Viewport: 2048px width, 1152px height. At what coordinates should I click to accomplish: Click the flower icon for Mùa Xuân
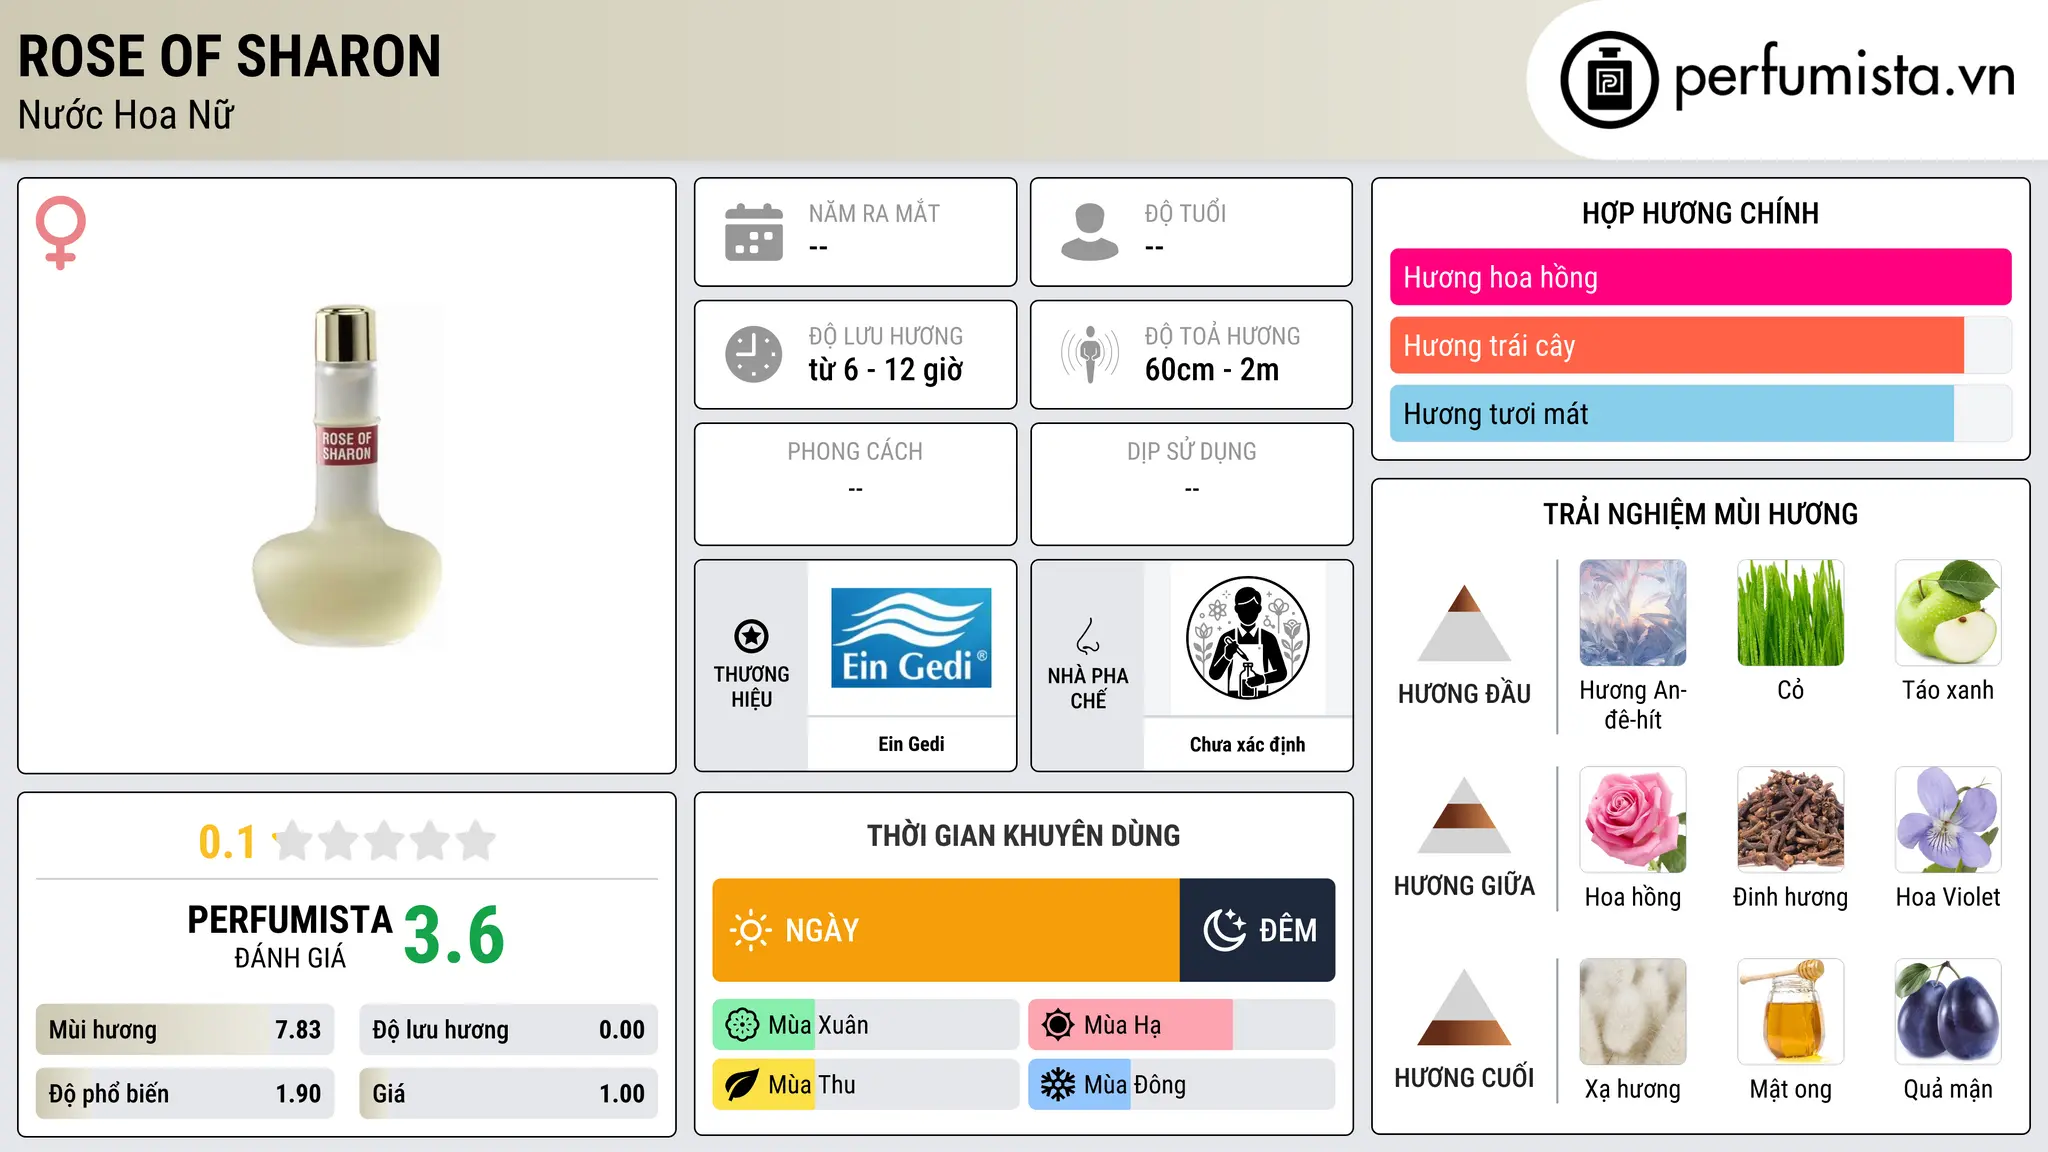click(742, 1025)
